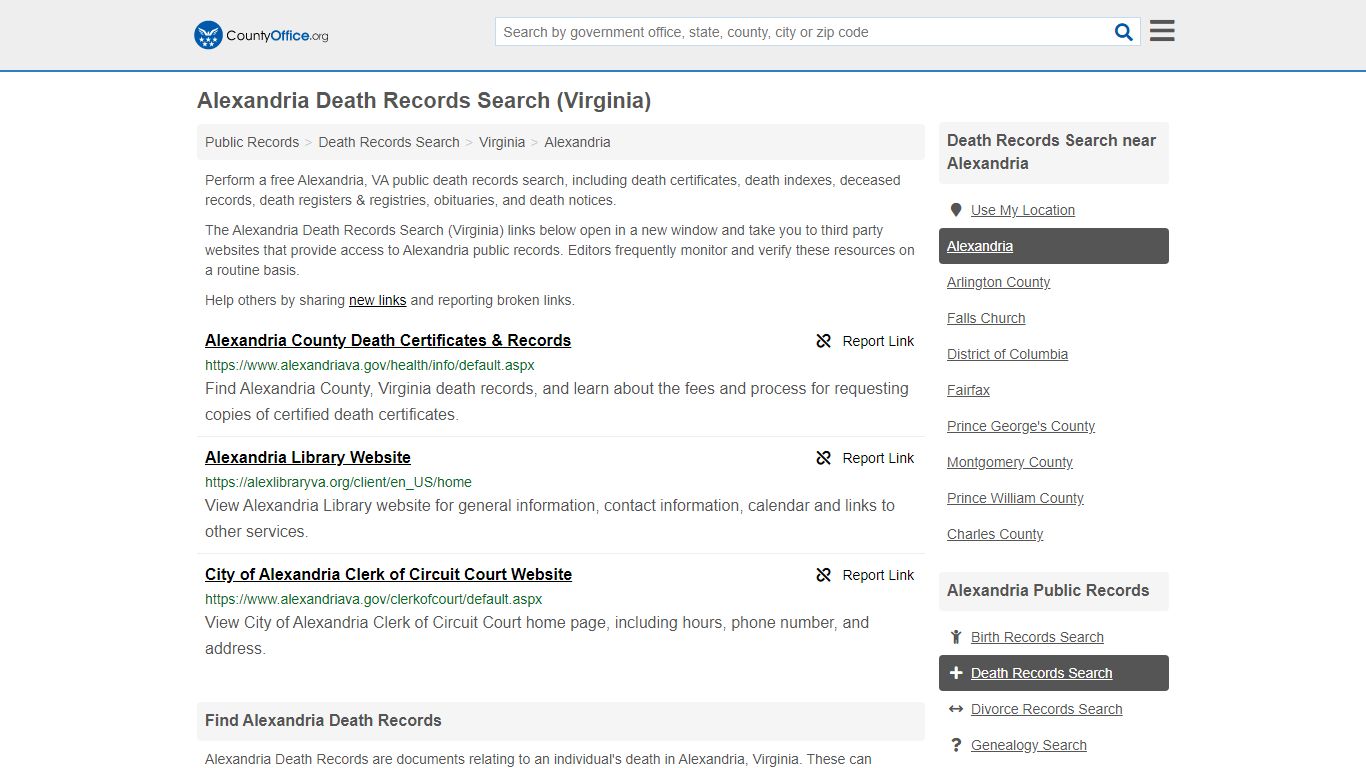Click the Birth Records Search person icon
Viewport: 1366px width, 768px height.
[956, 637]
